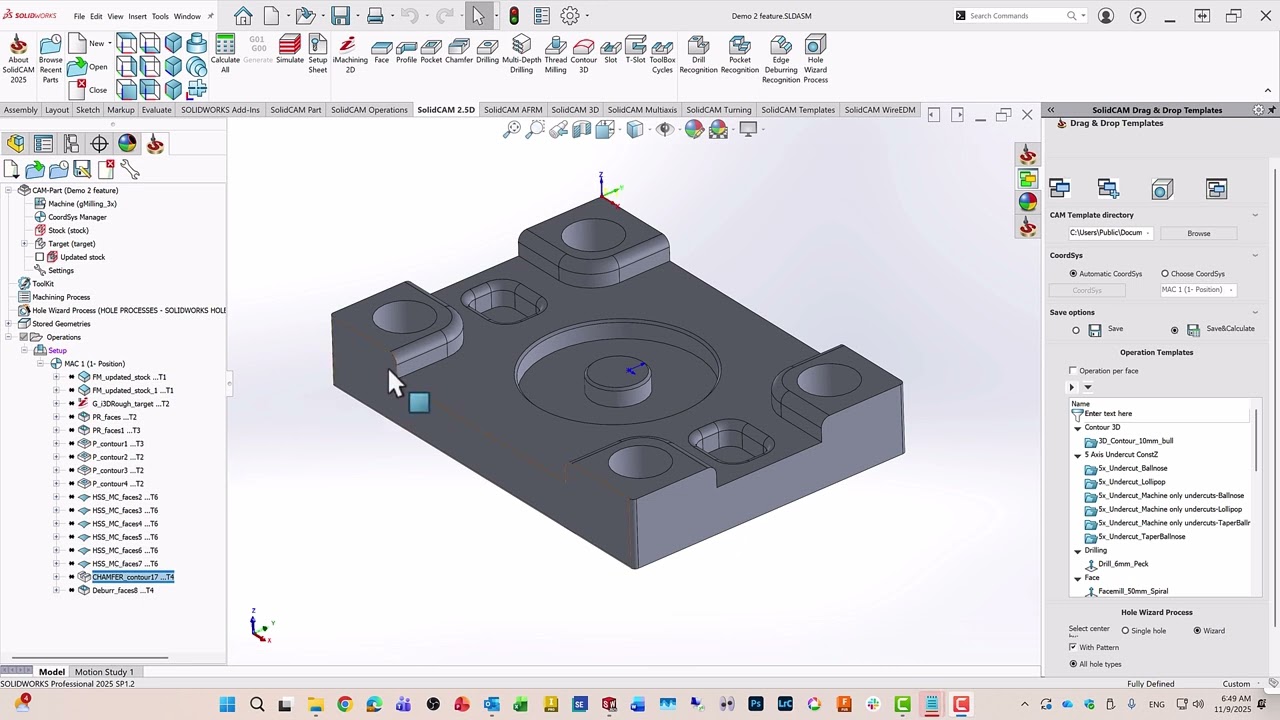Add a Contour 3D operation

584,53
